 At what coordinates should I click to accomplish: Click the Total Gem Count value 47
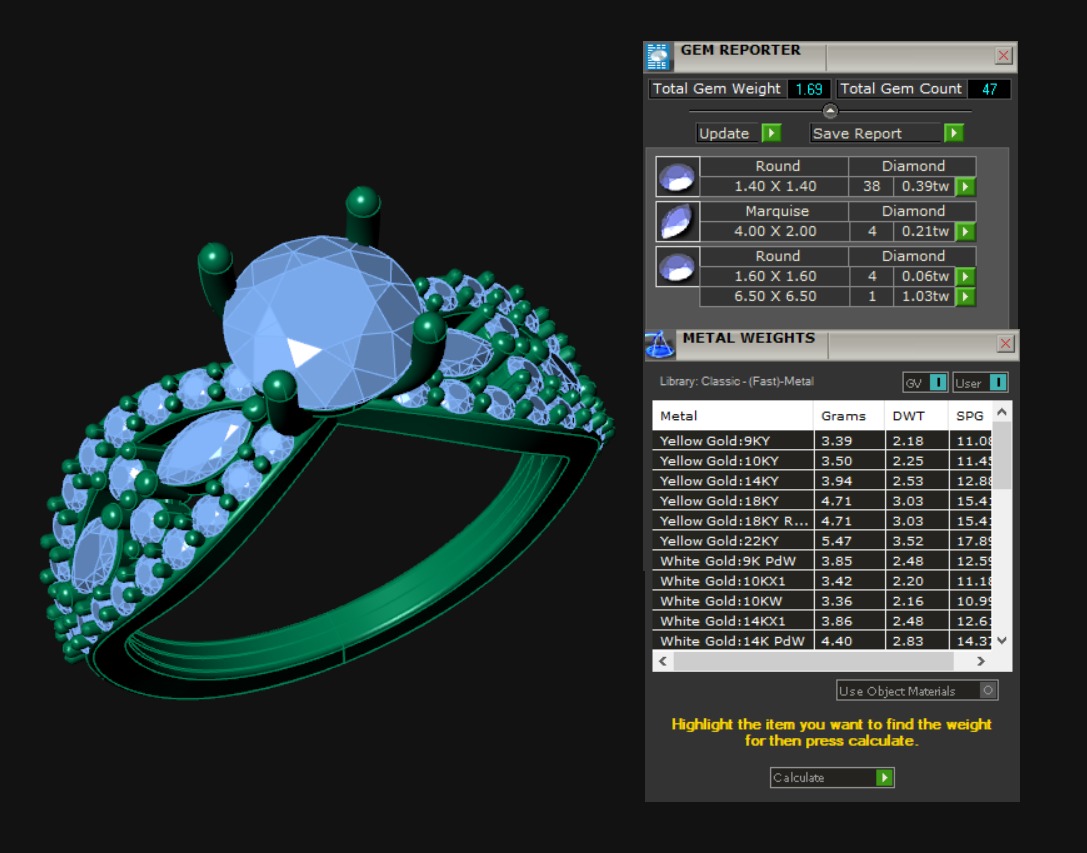989,89
